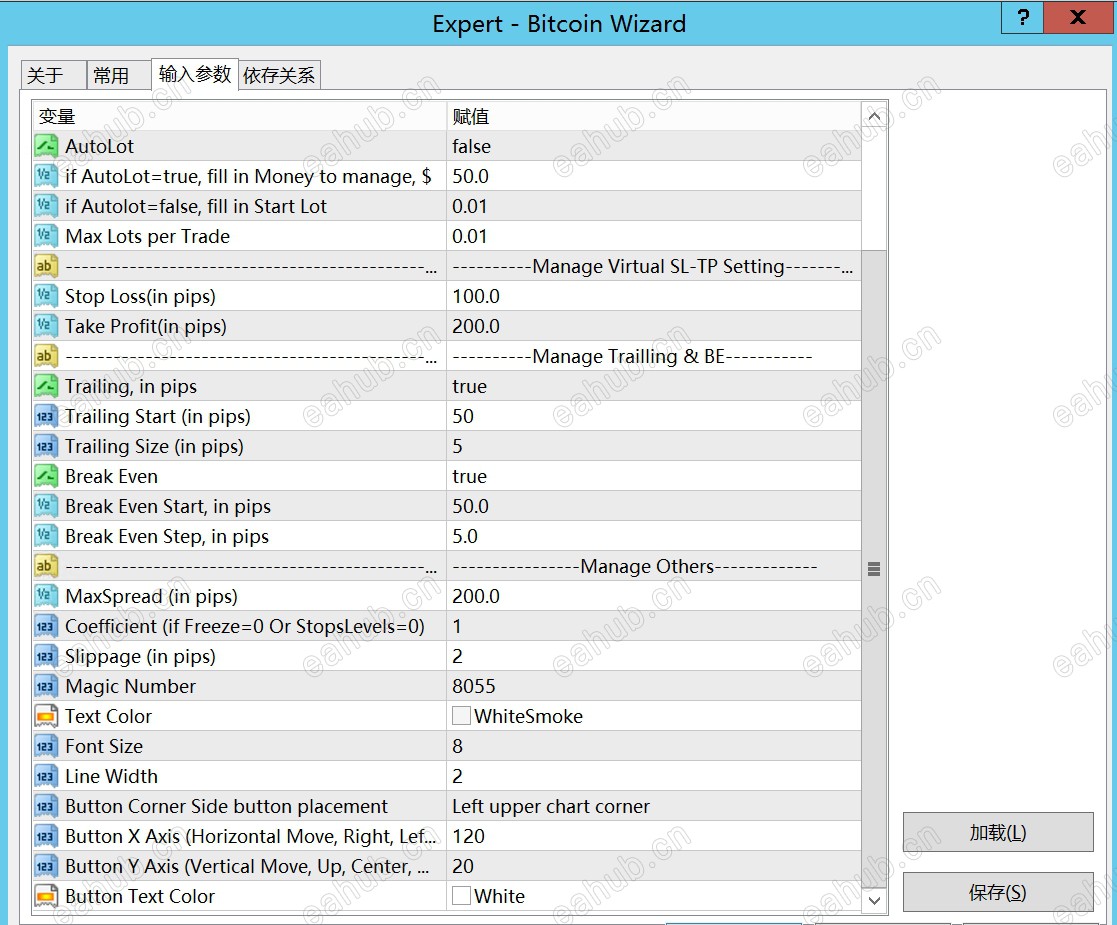Click the Trailing Start integer icon
The image size is (1117, 925).
click(46, 416)
